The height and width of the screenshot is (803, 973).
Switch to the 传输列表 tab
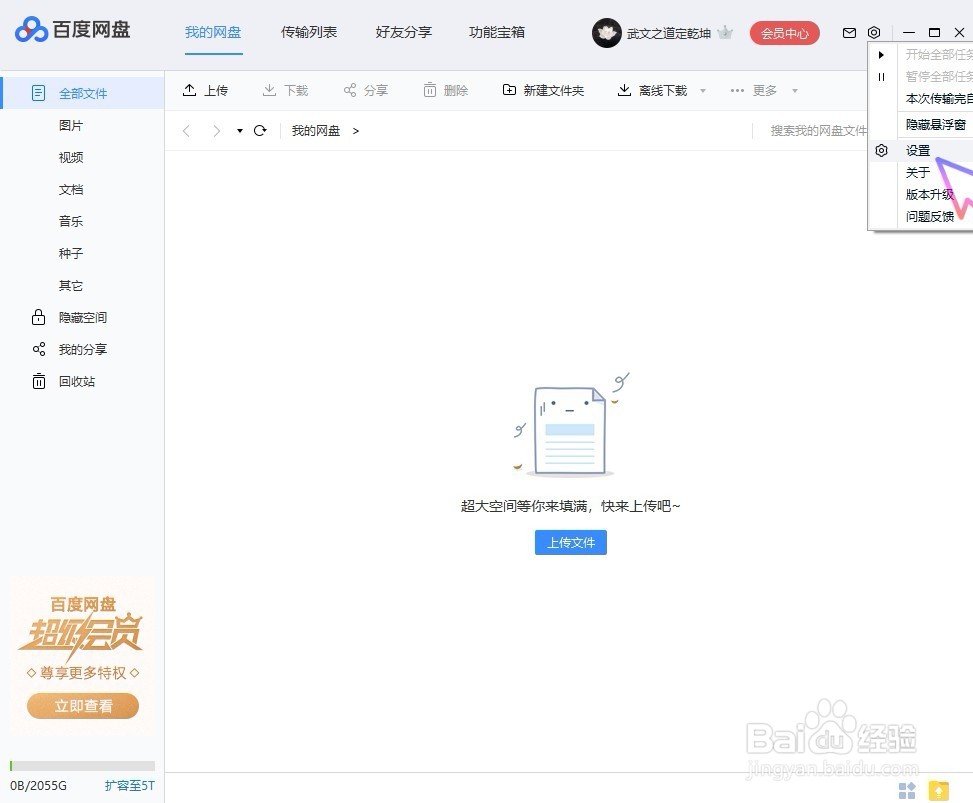[x=308, y=31]
